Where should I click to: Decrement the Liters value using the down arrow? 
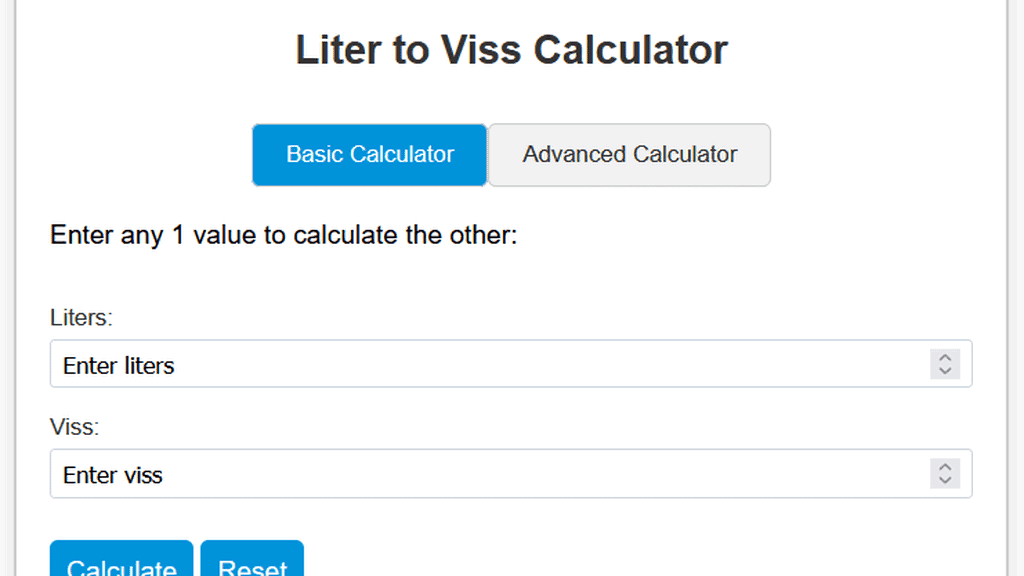tap(944, 370)
